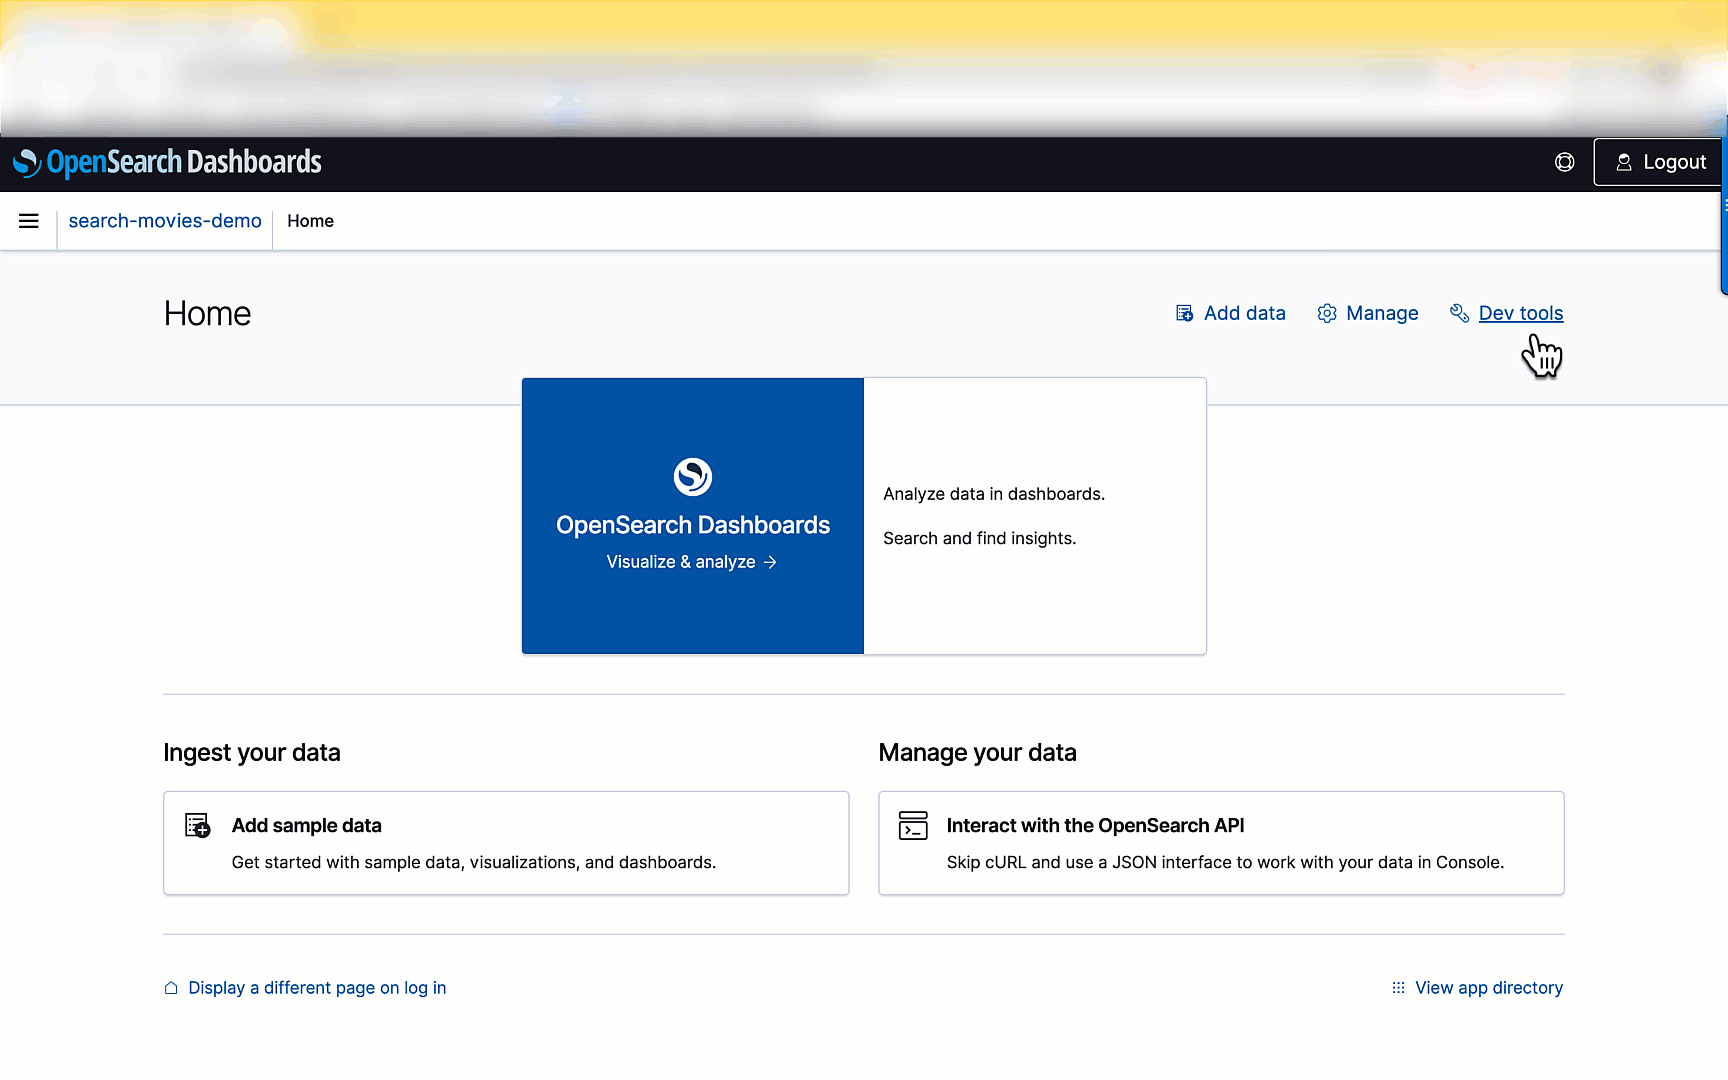Open the OpenSearch Dashboards blue card
Screen dimensions: 1728x1080
[x=693, y=516]
